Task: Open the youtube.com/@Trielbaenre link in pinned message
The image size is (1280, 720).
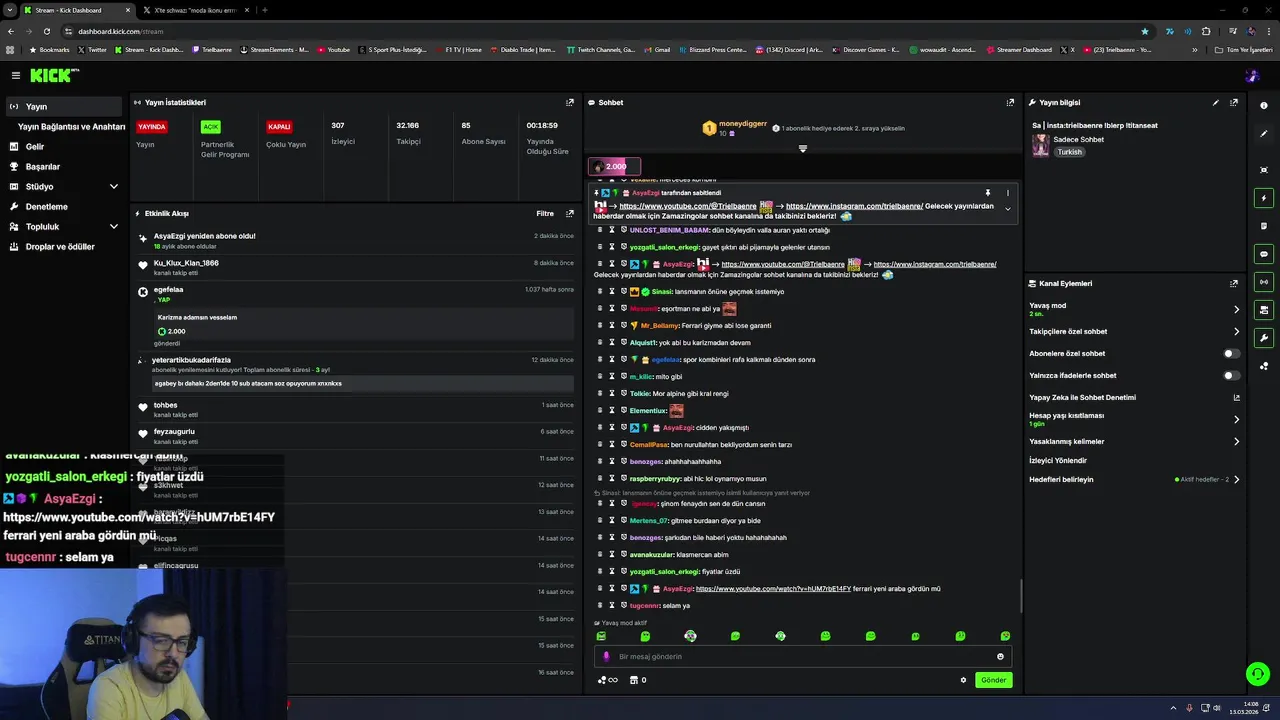Action: (688, 206)
